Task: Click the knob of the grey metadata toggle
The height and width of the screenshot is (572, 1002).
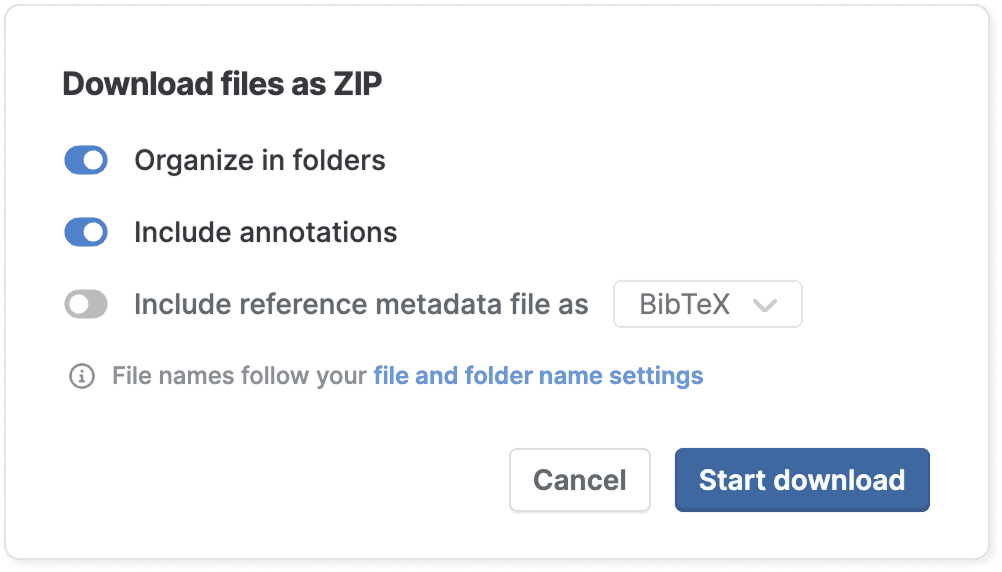Action: [77, 305]
